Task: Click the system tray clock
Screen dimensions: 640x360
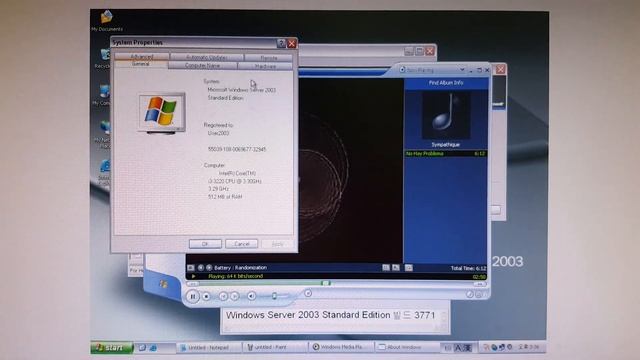Action: pyautogui.click(x=529, y=347)
